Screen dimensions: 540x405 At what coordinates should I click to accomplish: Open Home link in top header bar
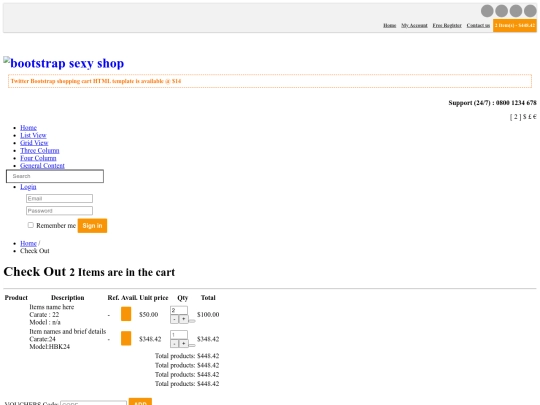click(x=390, y=25)
